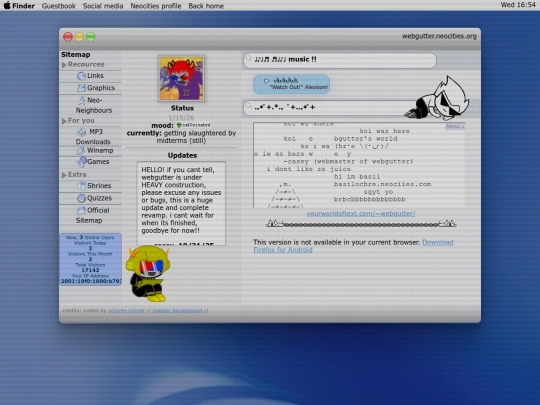Click the Apple logo in menu bar
Viewport: 540px width, 405px height.
(x=7, y=6)
